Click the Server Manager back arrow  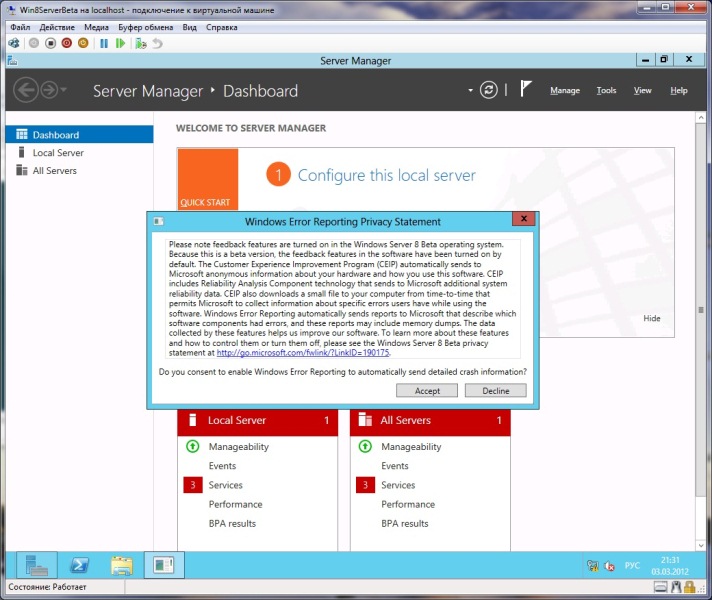point(26,90)
